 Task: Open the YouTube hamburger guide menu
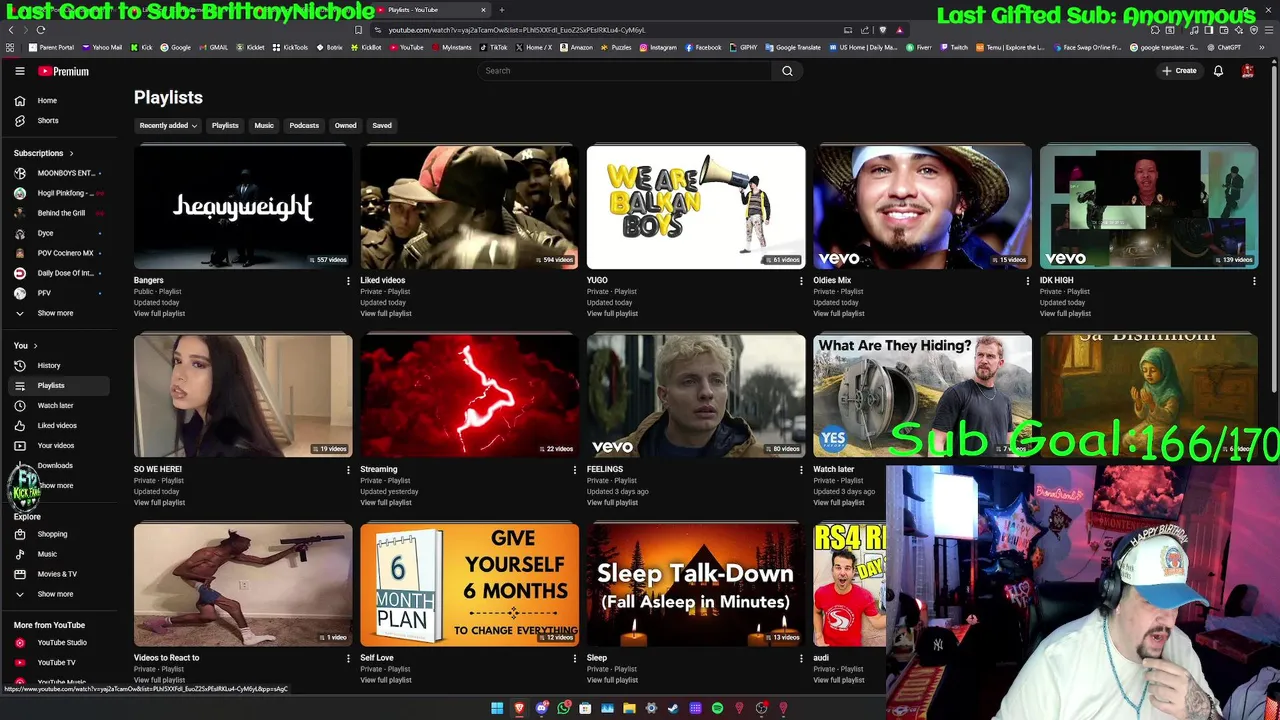coord(19,71)
